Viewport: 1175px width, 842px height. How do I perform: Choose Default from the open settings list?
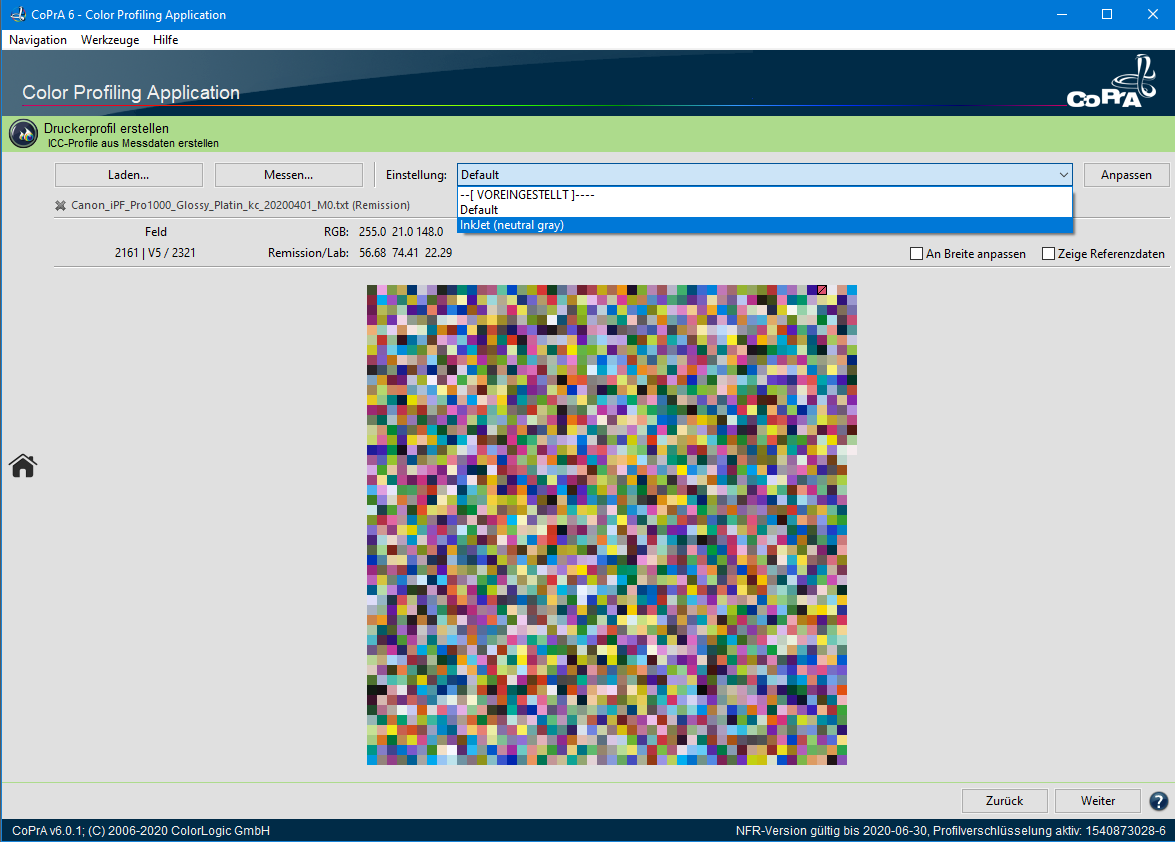click(x=479, y=210)
